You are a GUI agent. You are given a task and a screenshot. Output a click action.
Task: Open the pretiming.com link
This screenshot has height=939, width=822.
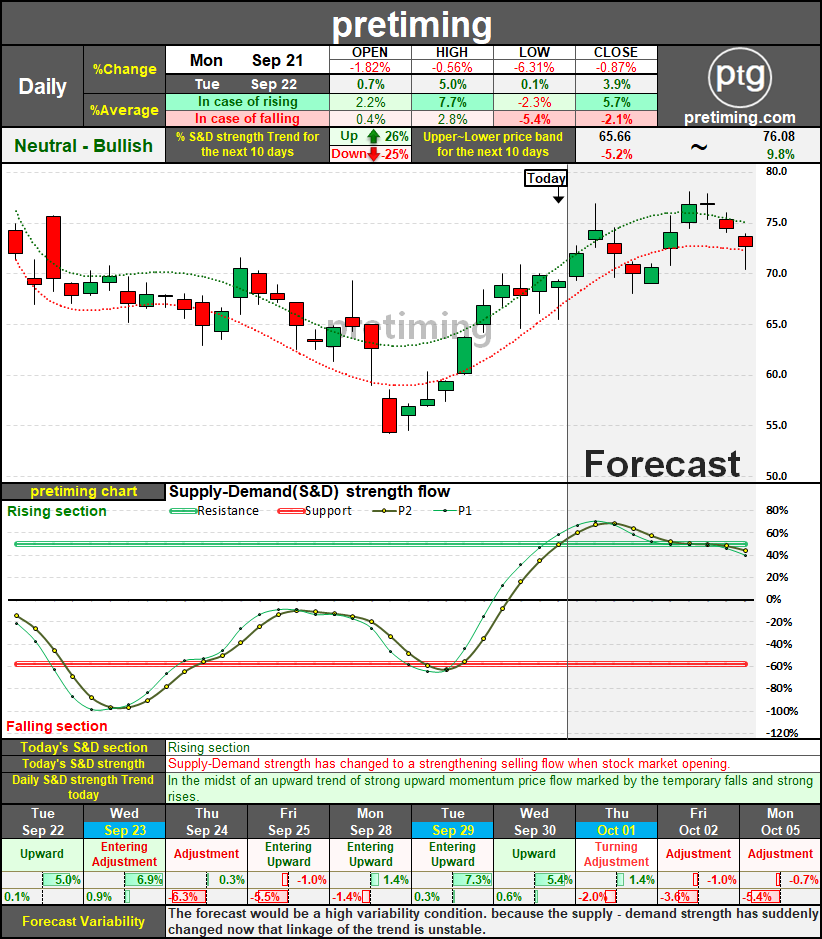(739, 117)
